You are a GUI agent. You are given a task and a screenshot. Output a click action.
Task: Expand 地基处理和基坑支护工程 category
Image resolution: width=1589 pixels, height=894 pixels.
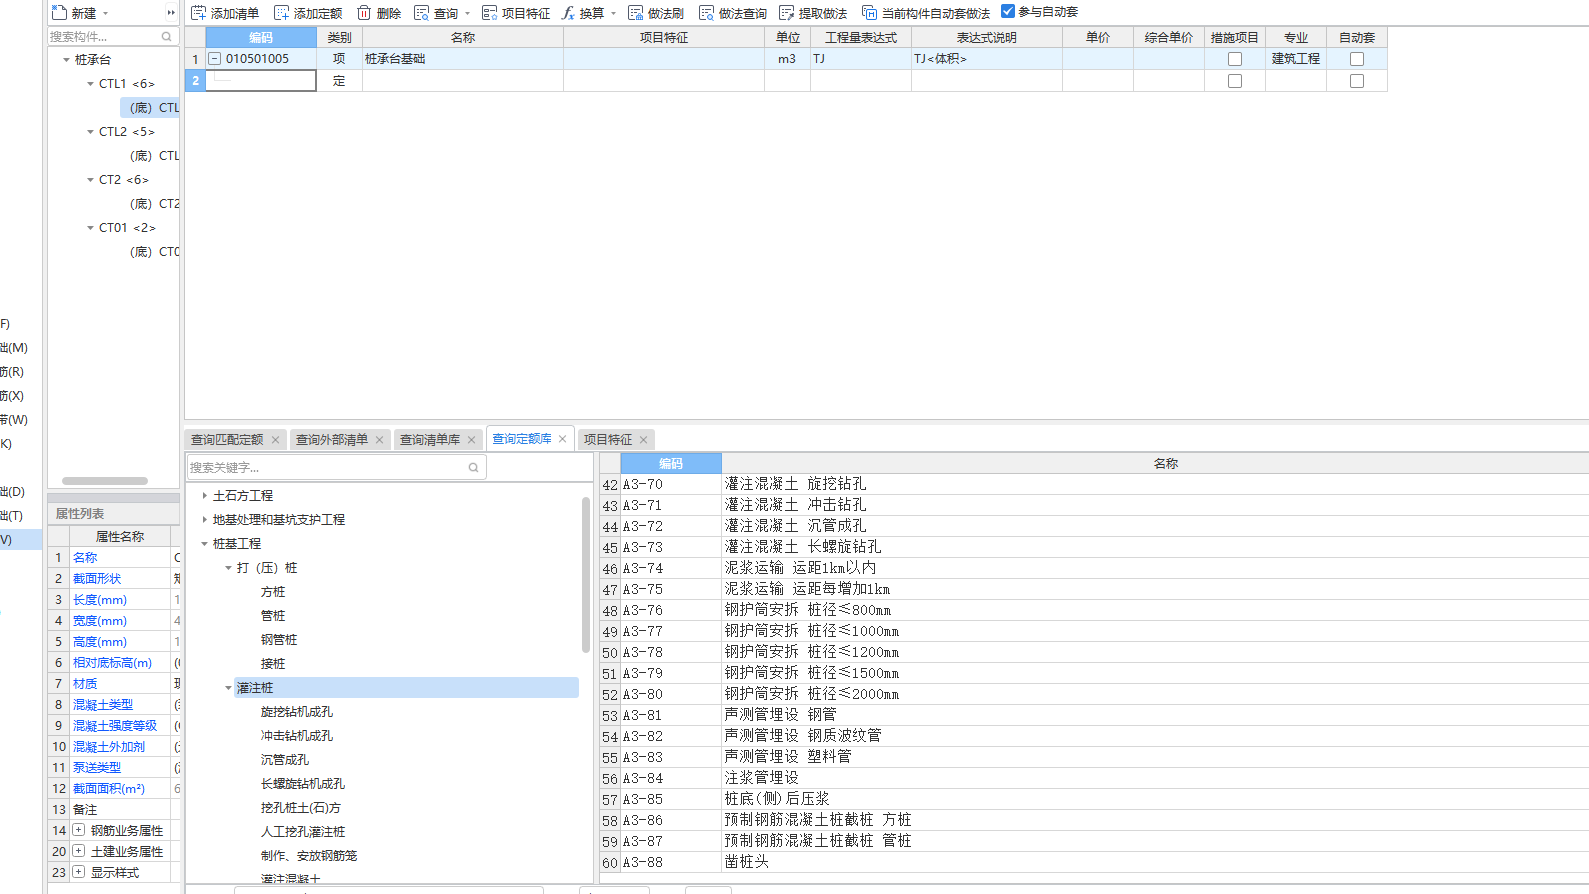(204, 520)
